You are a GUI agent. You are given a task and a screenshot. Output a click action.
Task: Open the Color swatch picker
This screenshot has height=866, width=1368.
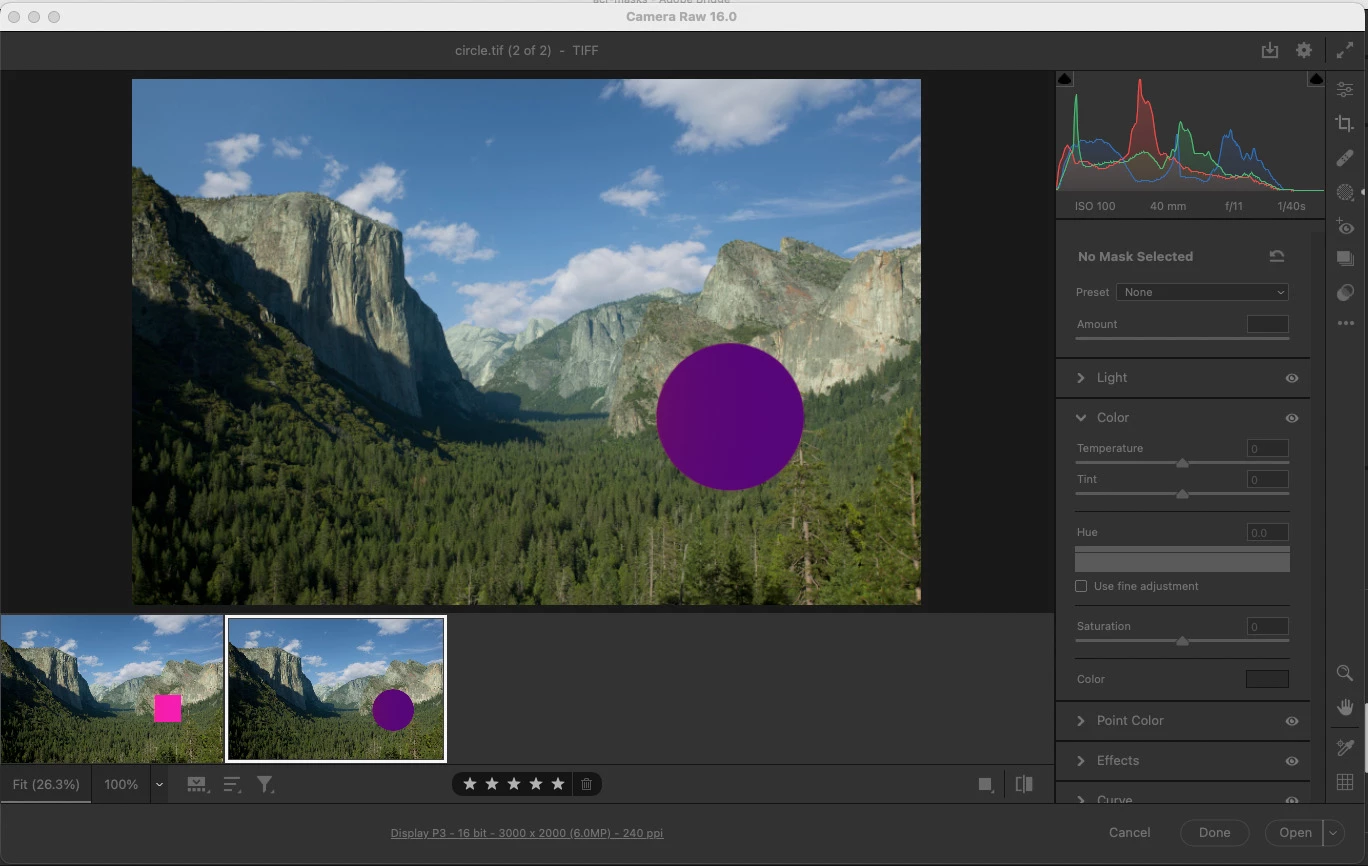pos(1267,679)
